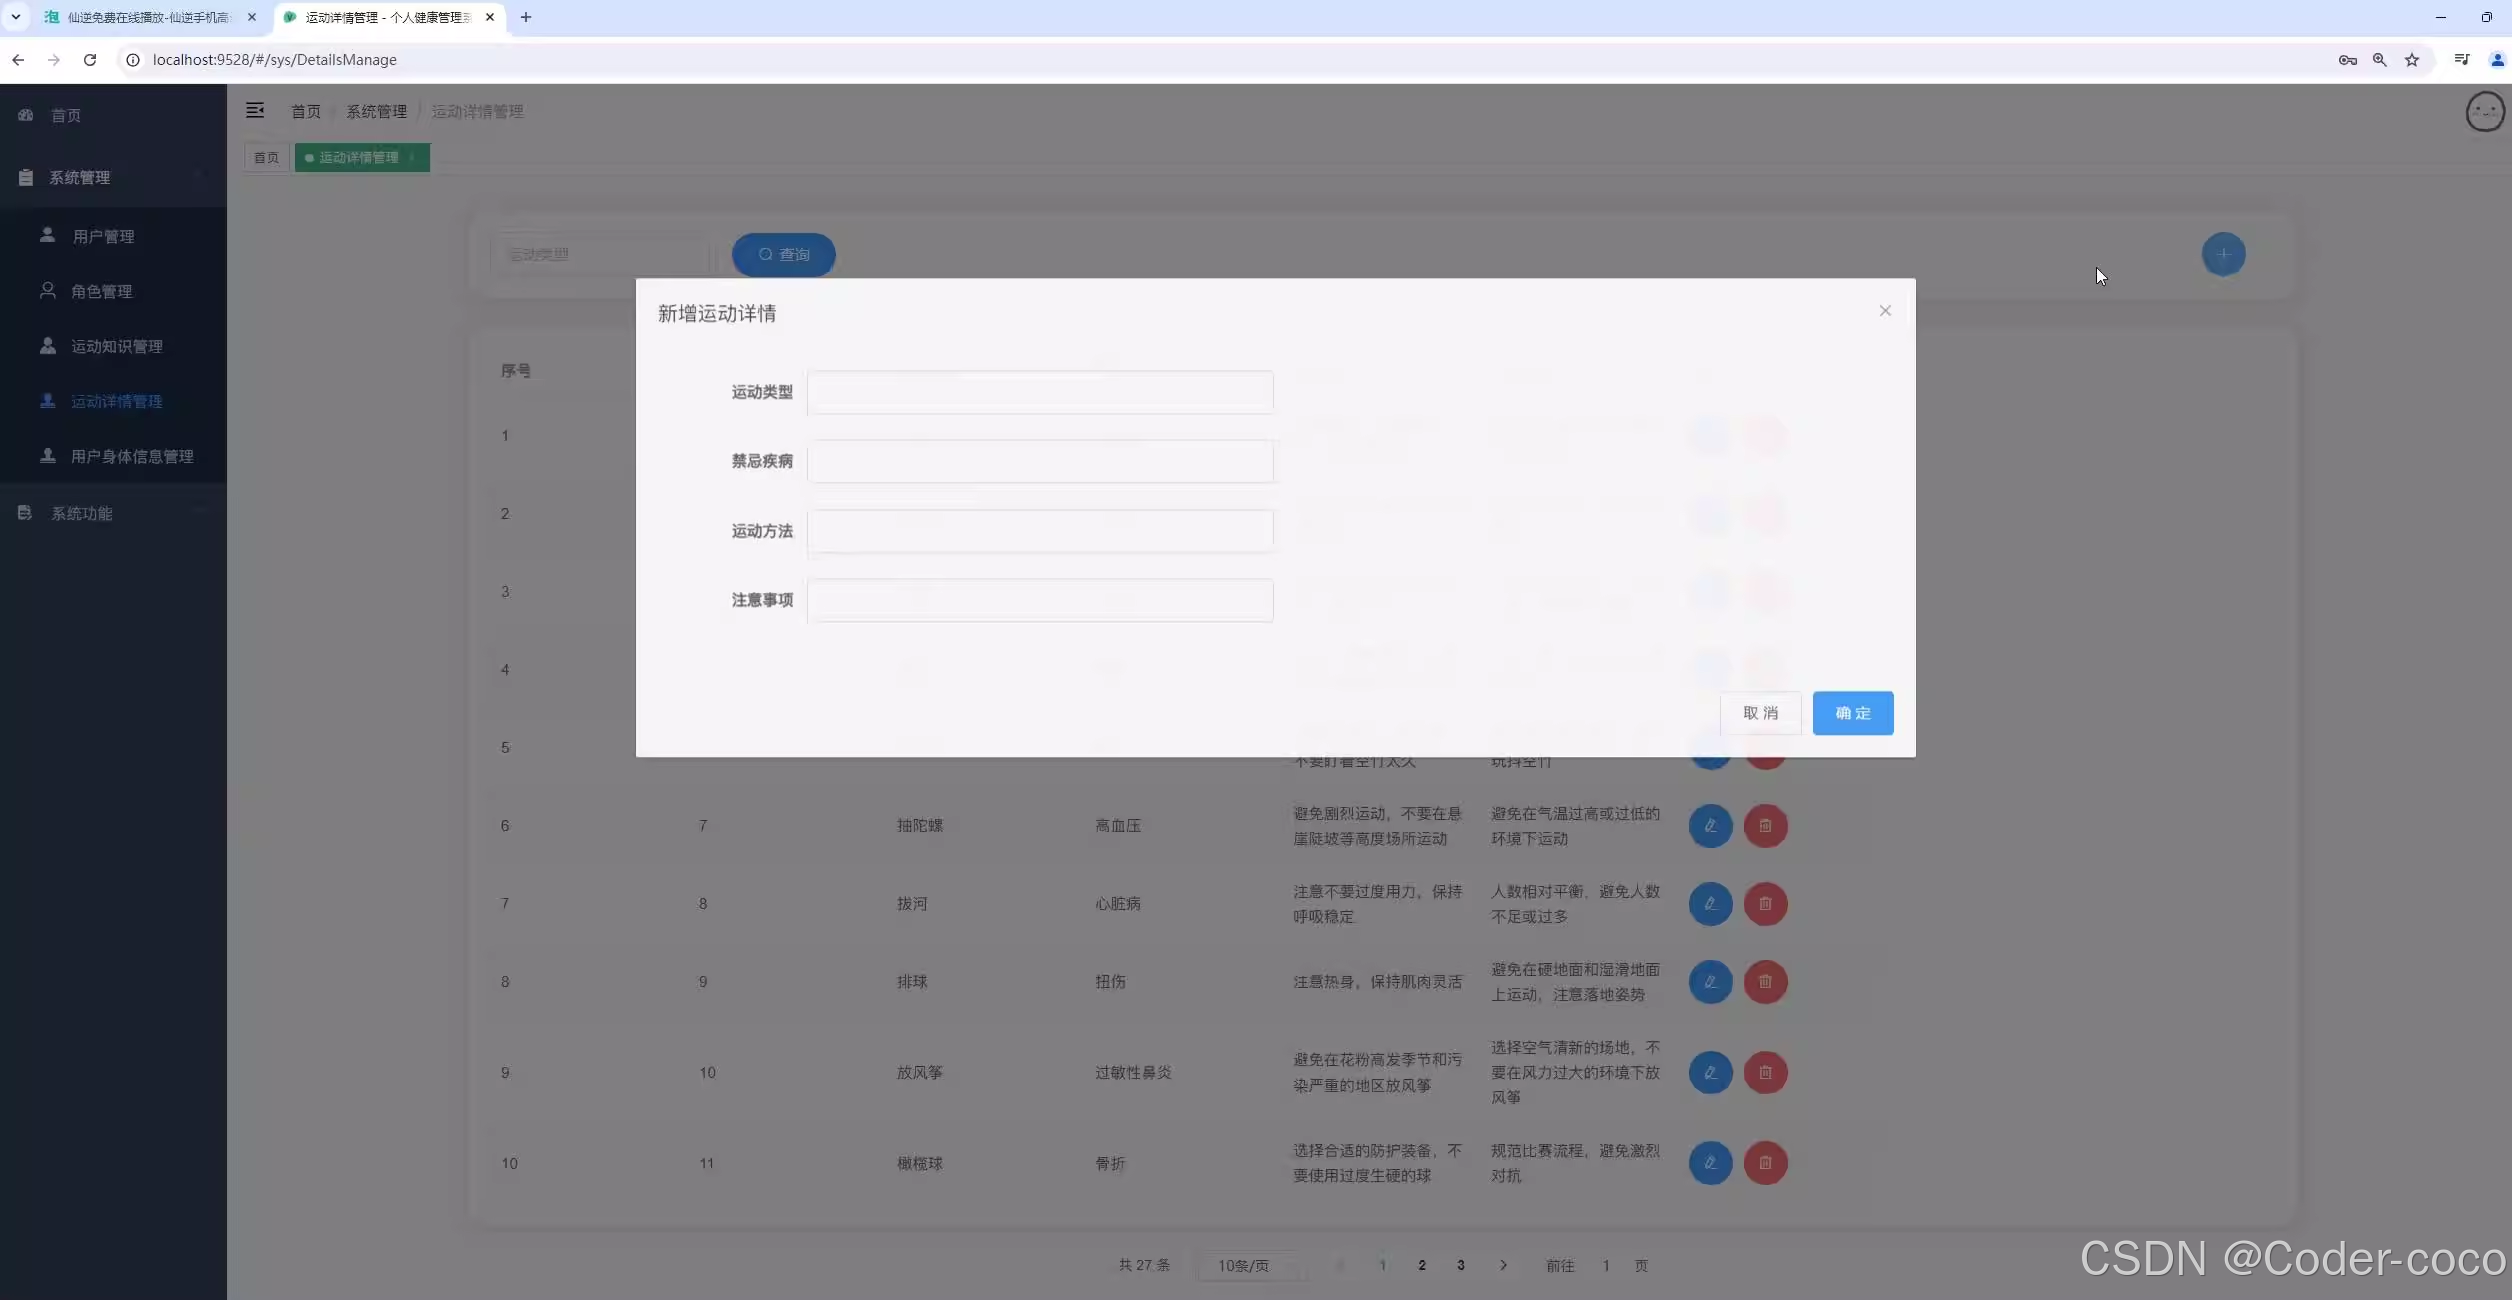Viewport: 2512px width, 1300px height.
Task: Click the round blue plus add button
Action: coord(2223,254)
